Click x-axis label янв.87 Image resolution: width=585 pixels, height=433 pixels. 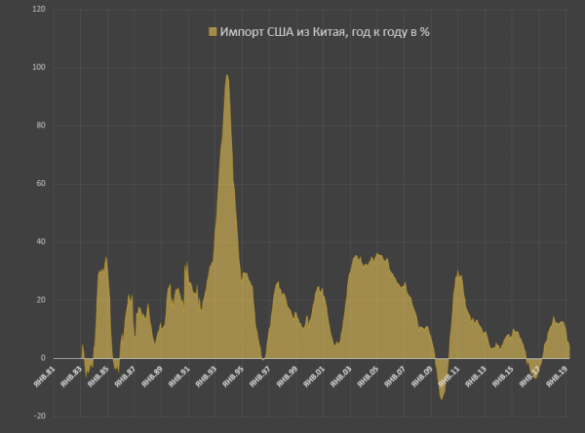pos(125,377)
